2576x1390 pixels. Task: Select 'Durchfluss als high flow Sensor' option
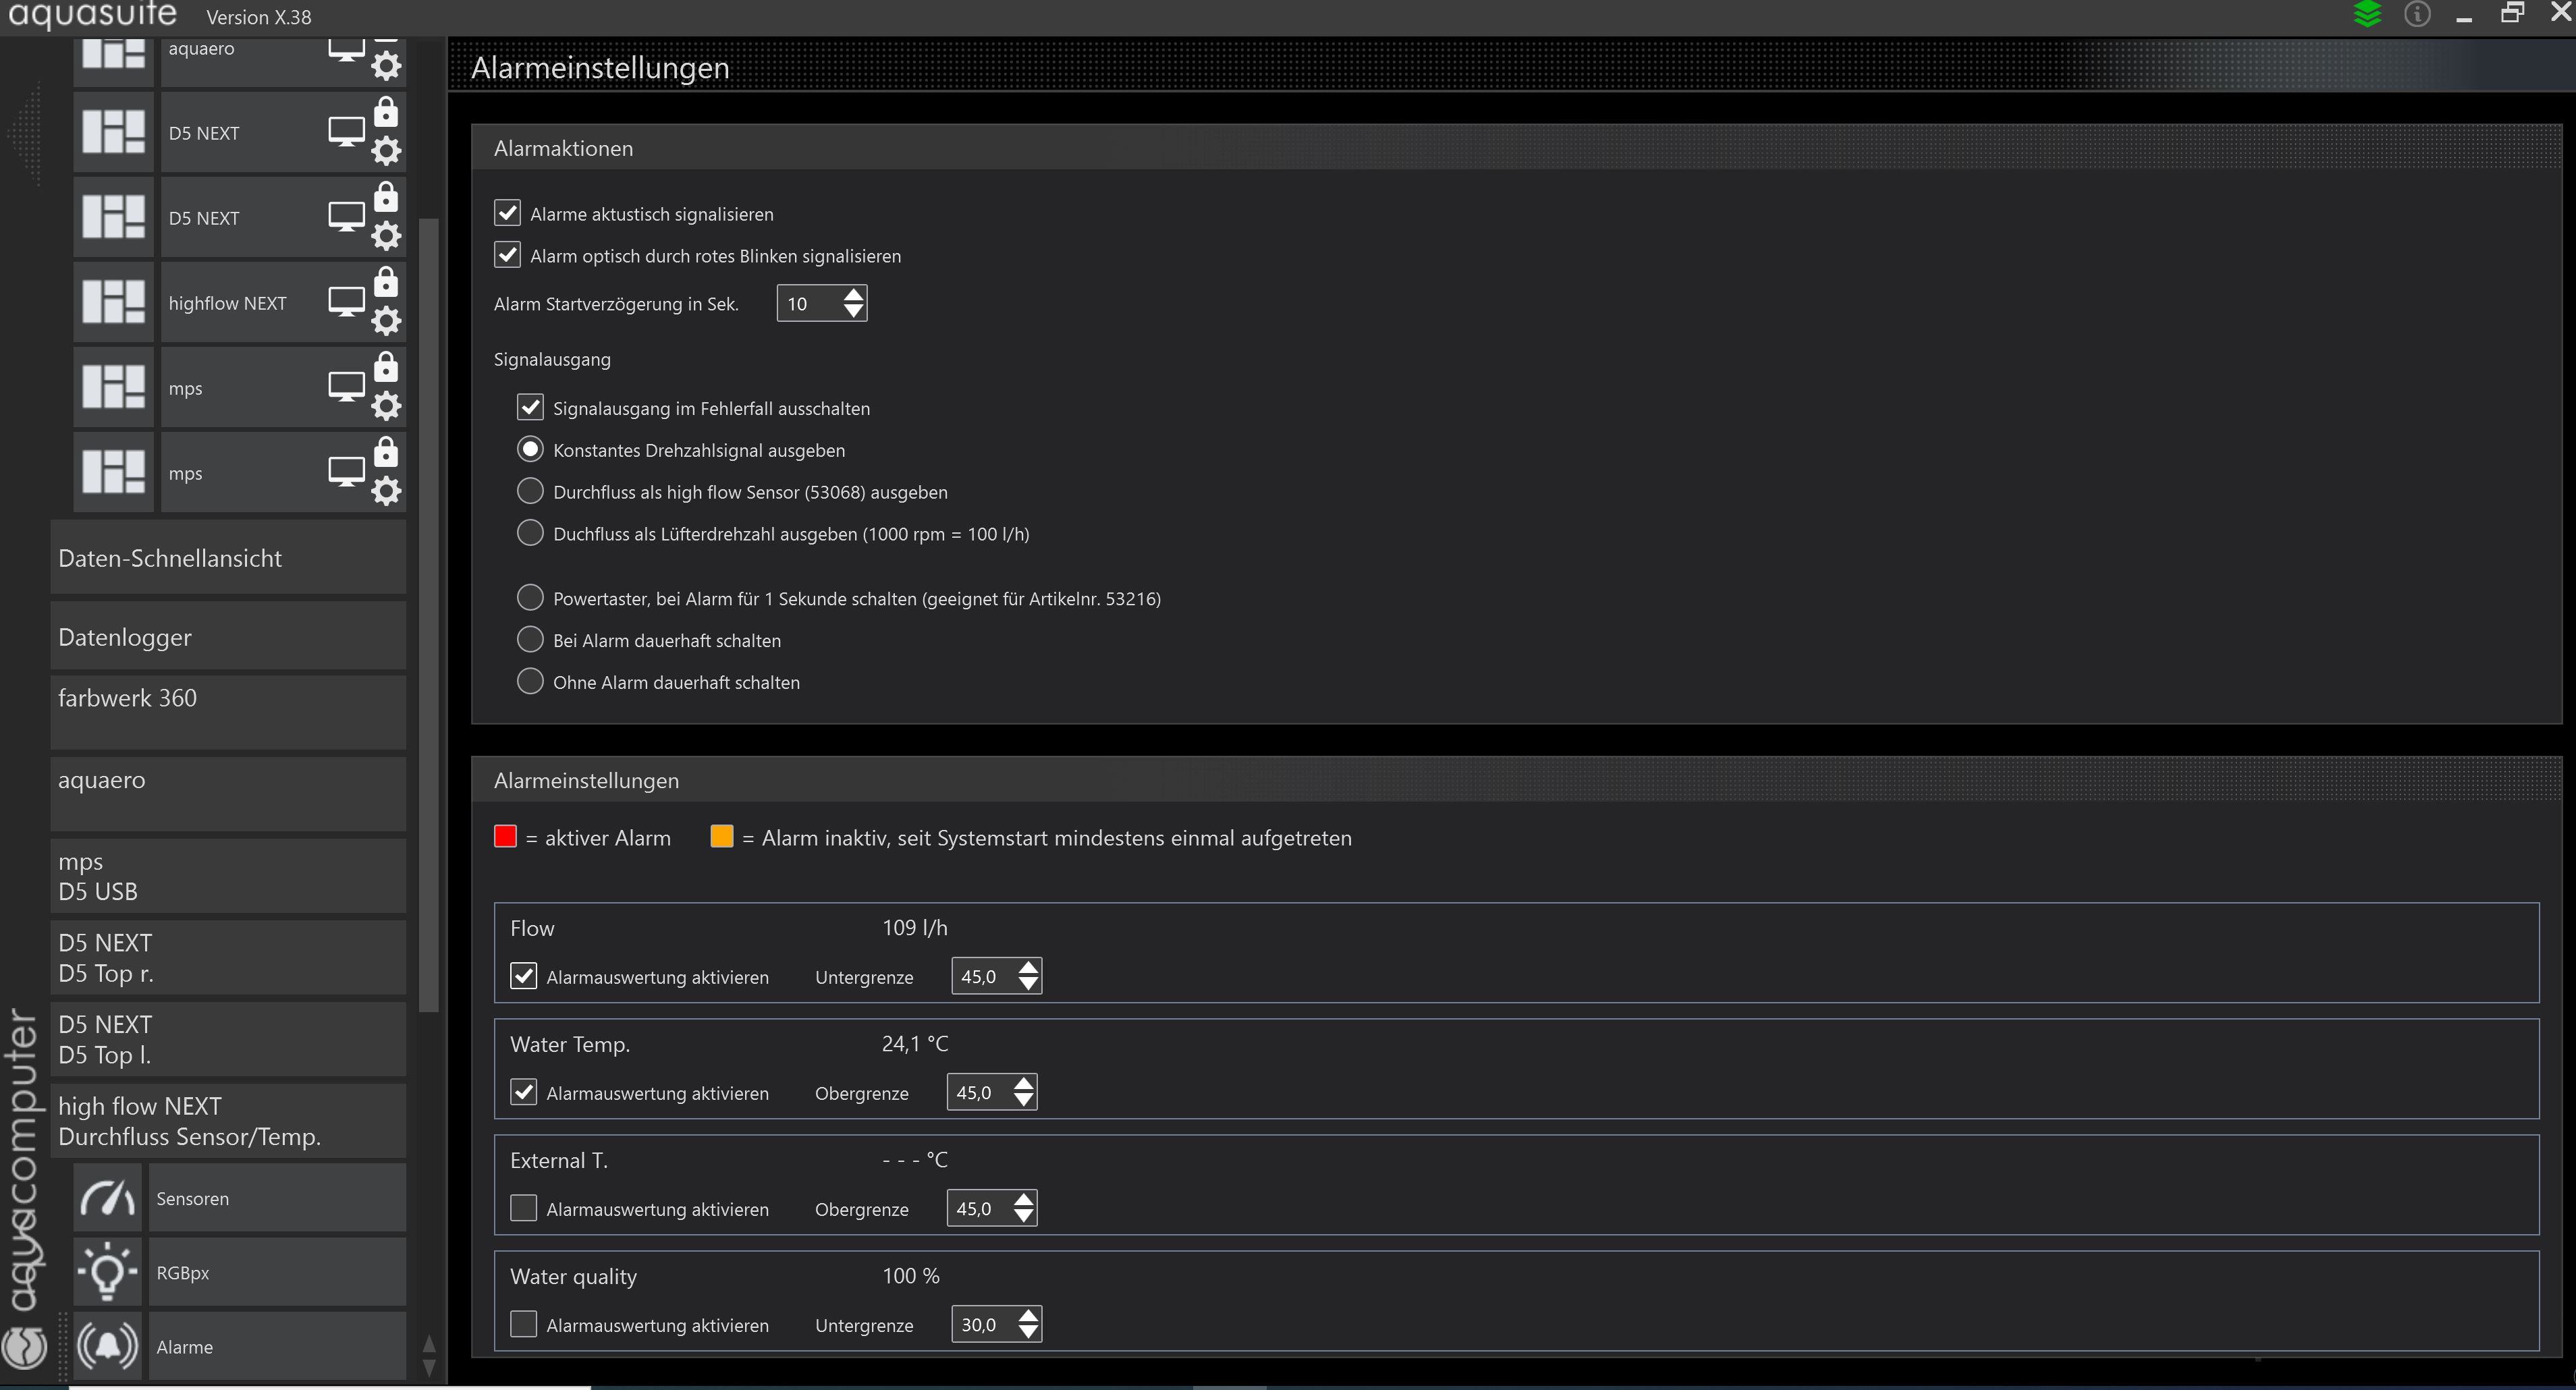click(x=530, y=491)
